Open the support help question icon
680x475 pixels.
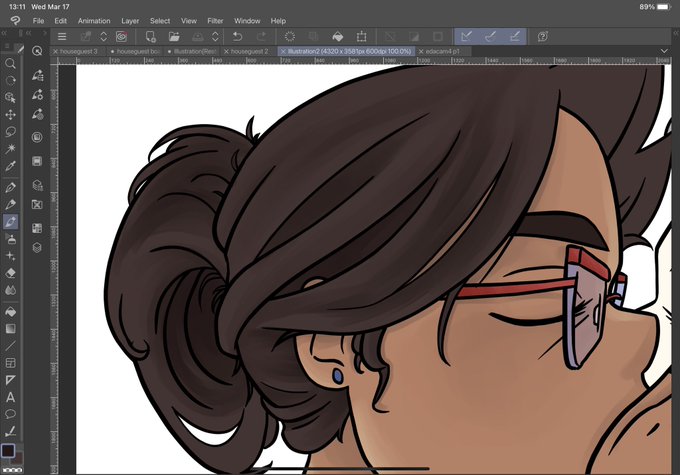pyautogui.click(x=543, y=36)
